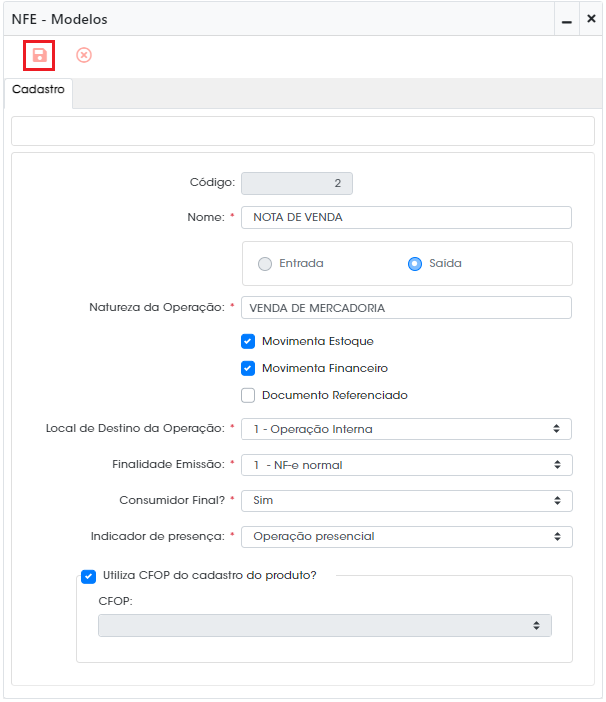606x702 pixels.
Task: Click the Nome input field
Action: click(406, 218)
